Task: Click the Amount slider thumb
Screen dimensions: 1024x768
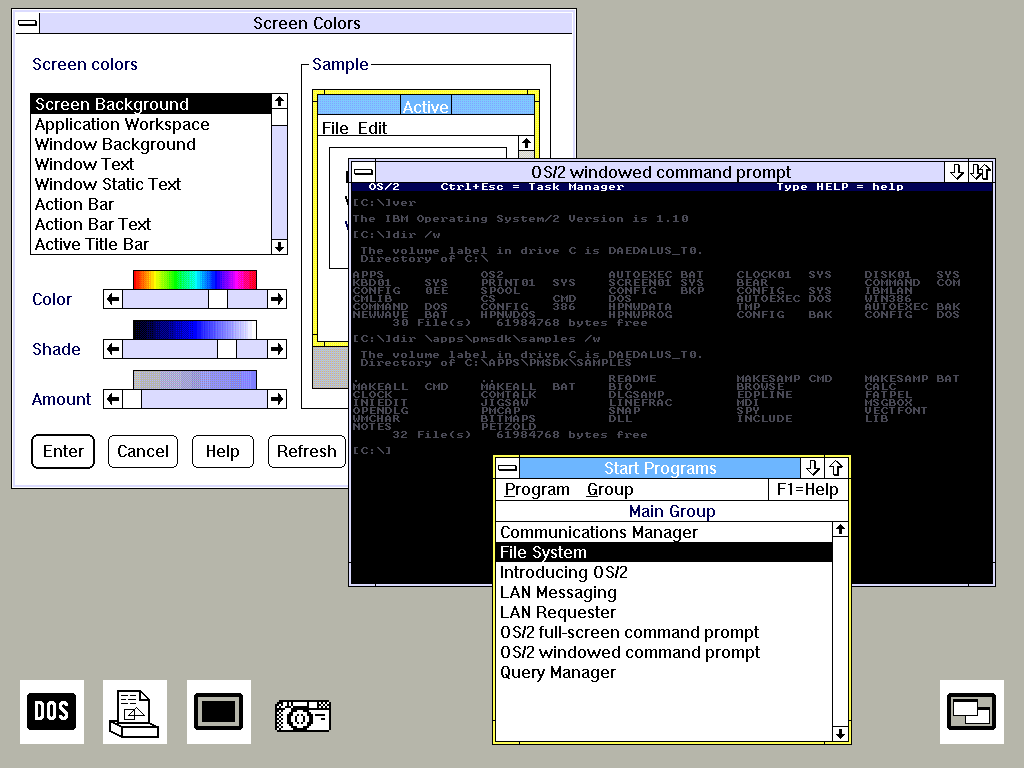Action: [133, 399]
